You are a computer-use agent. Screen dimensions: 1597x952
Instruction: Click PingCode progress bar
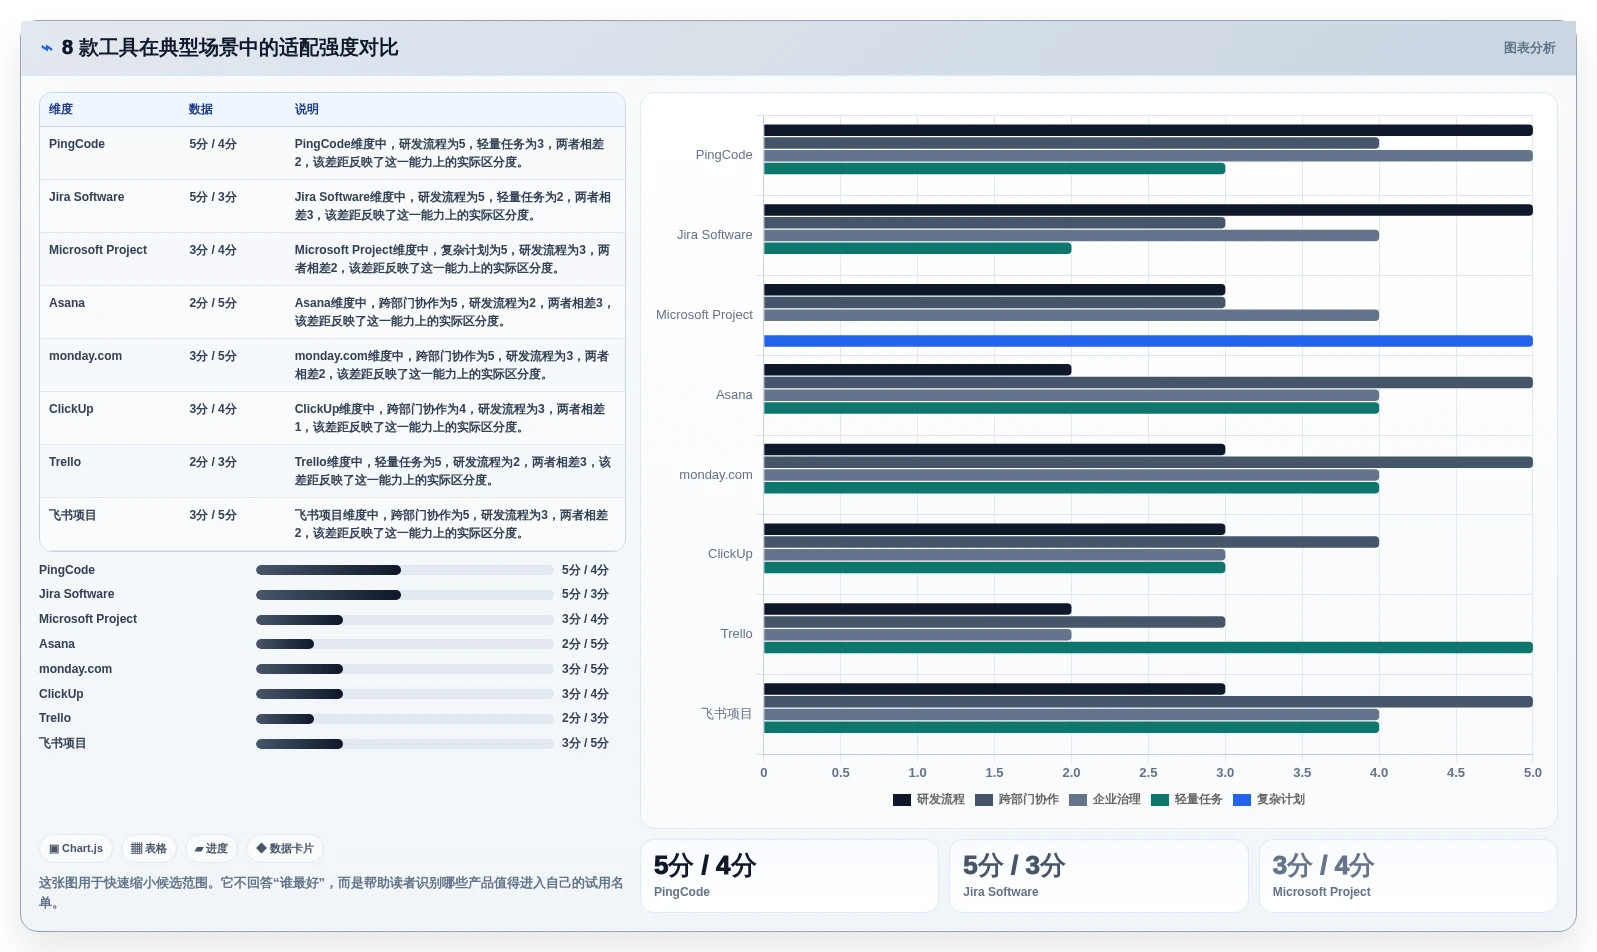pos(405,570)
